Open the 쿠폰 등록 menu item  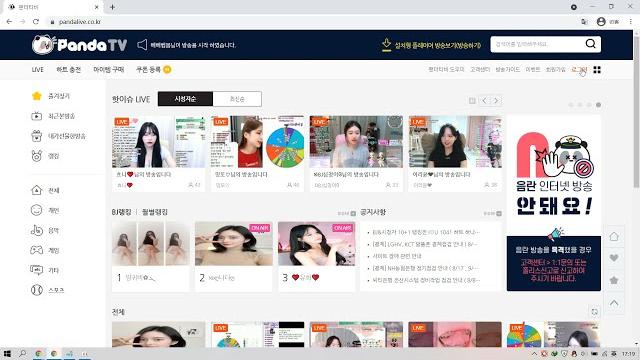(x=148, y=70)
